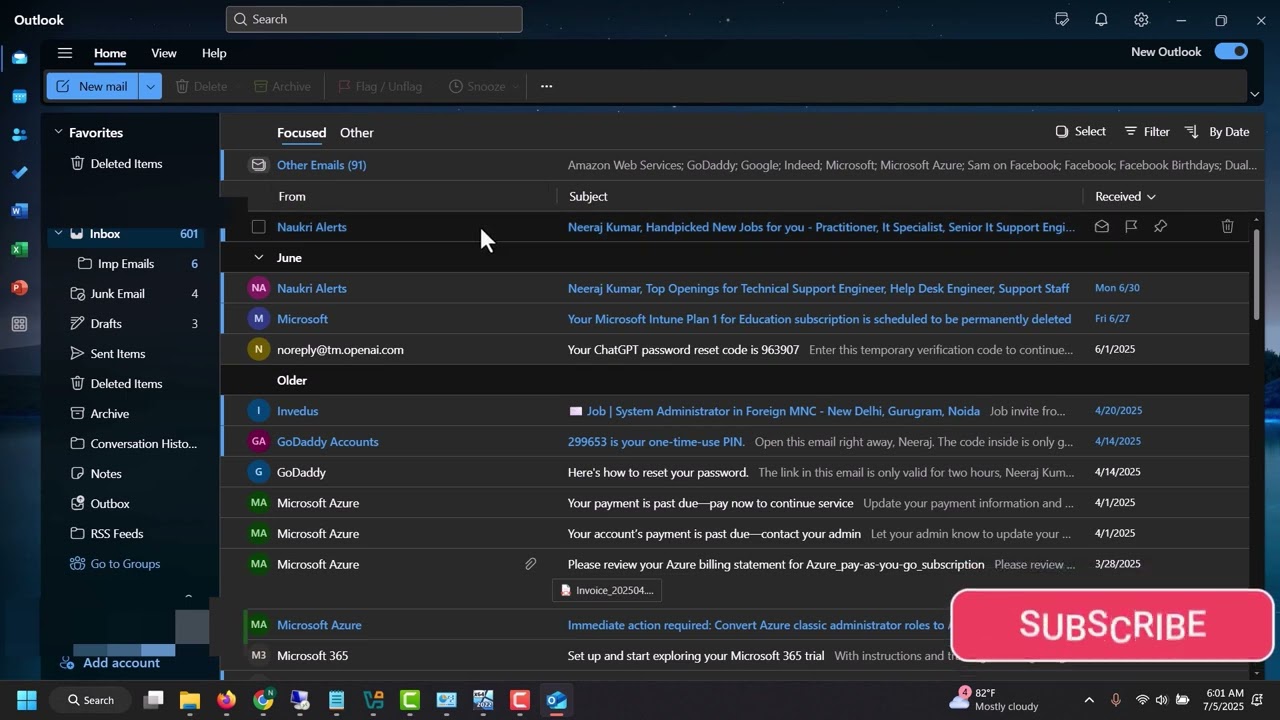
Task: Open Task View on the taskbar
Action: 153,700
